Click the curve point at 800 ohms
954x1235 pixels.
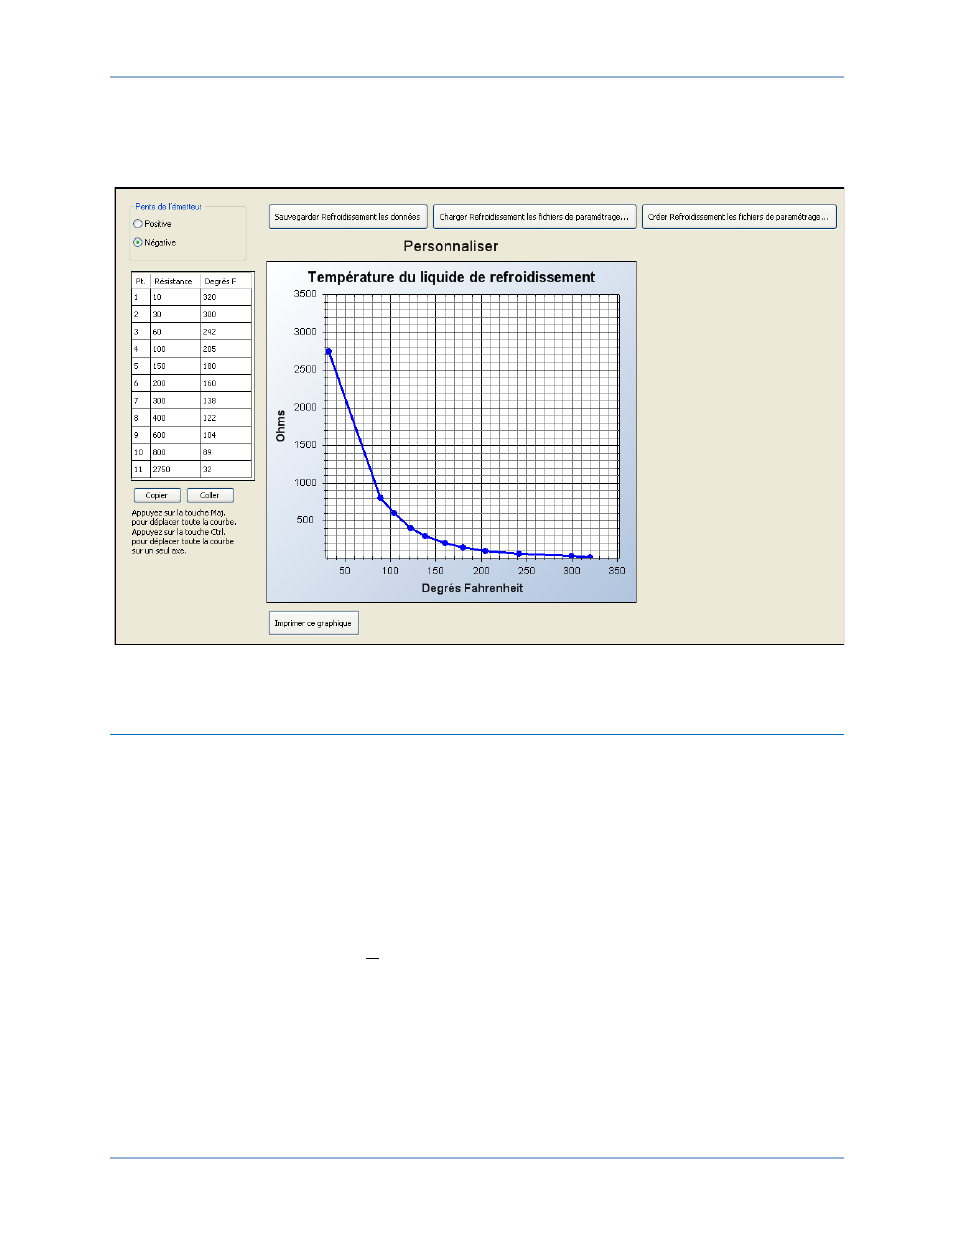(380, 498)
